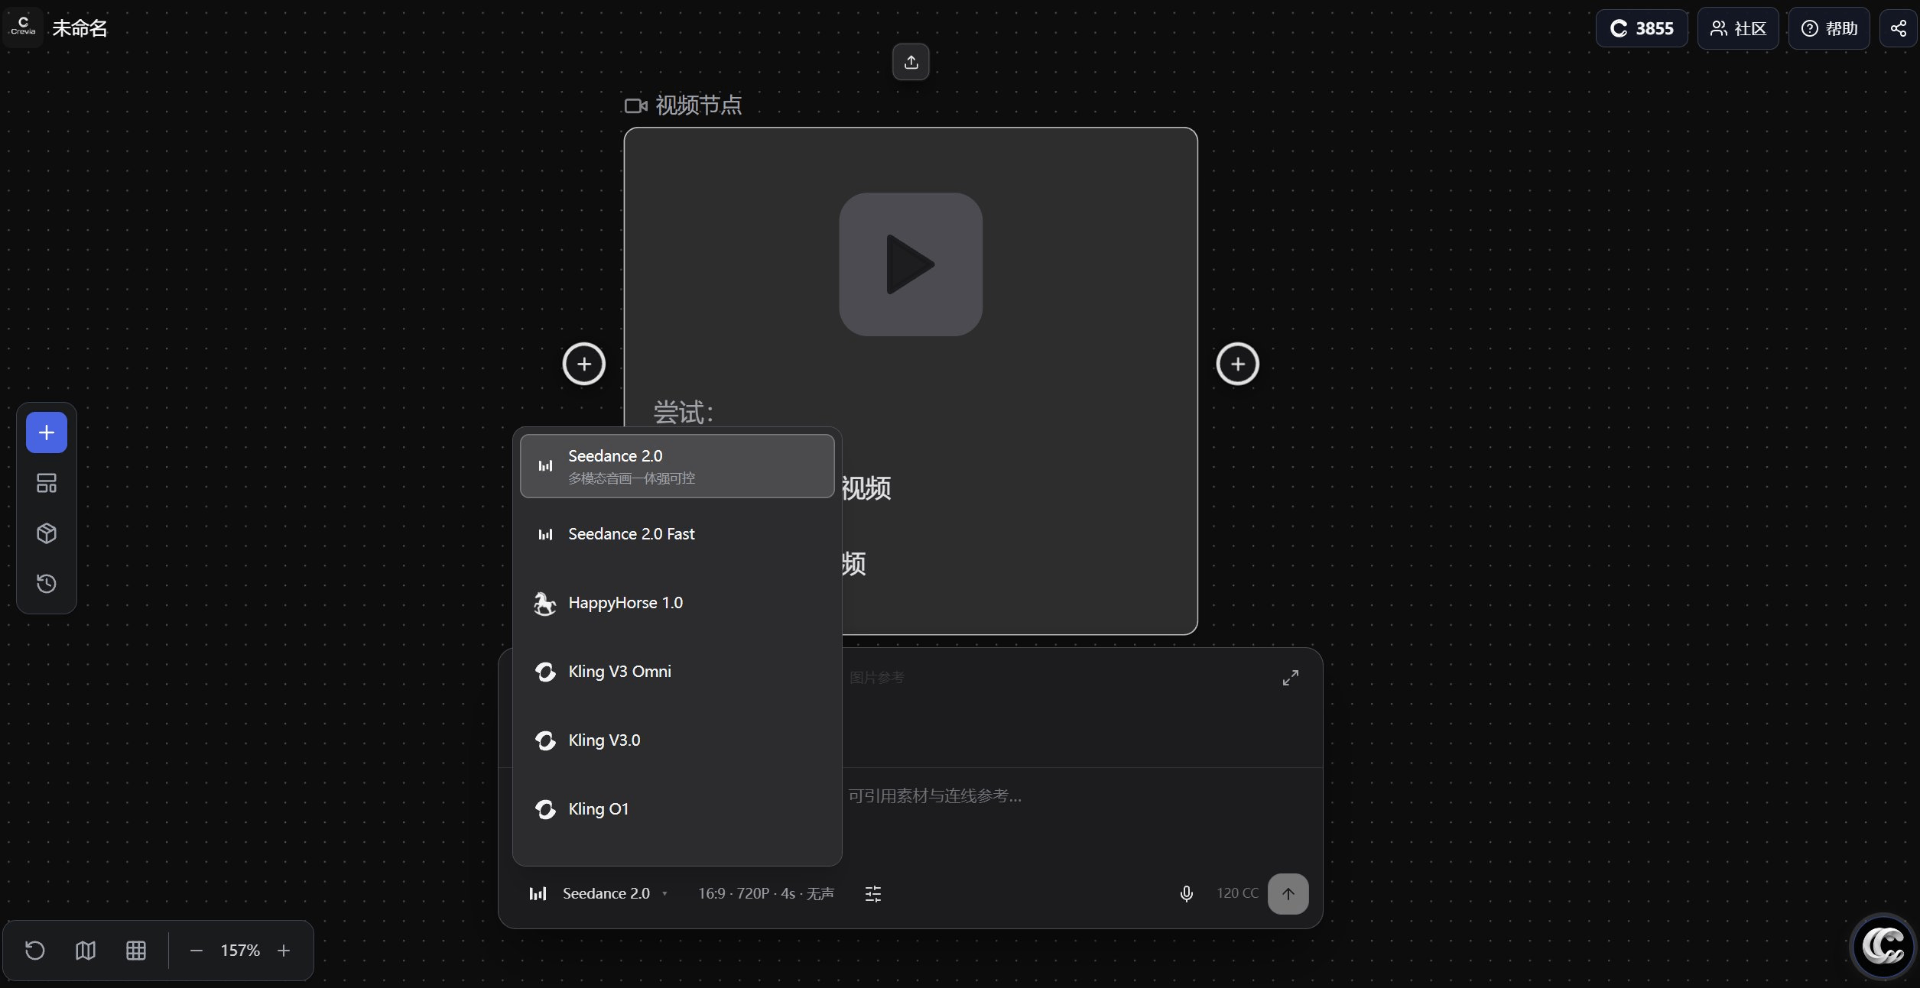This screenshot has width=1920, height=988.
Task: Click the blue add node button in sidebar
Action: pos(47,433)
